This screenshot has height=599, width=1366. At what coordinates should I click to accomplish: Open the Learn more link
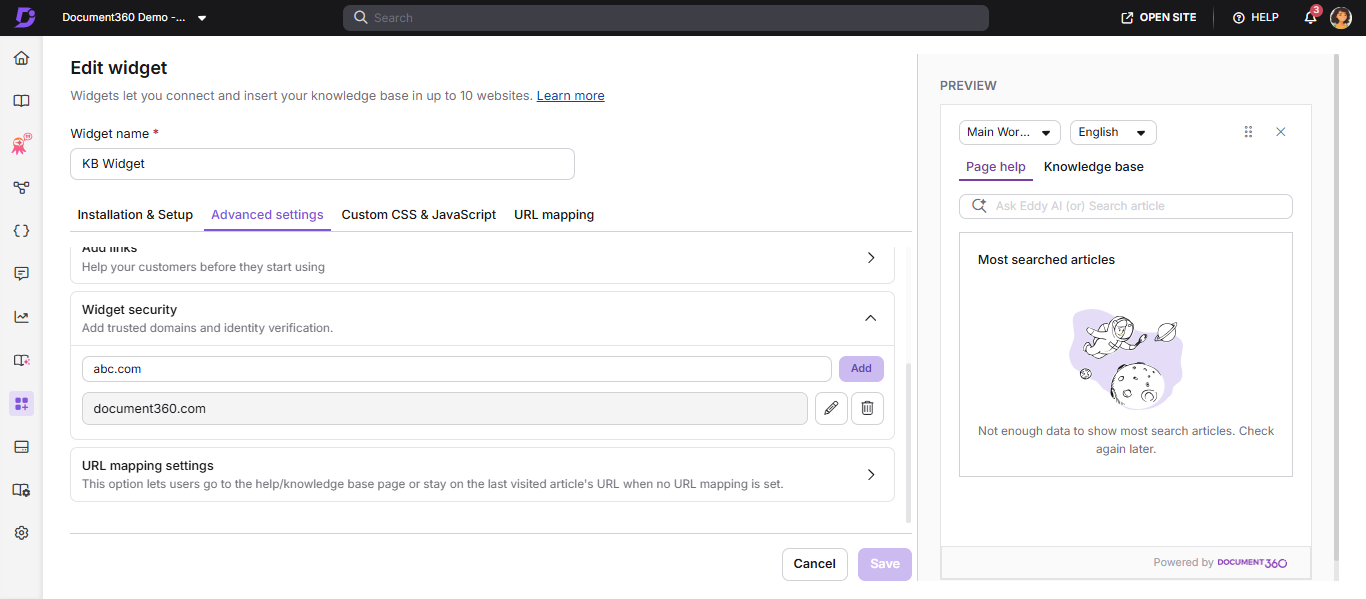click(x=570, y=96)
